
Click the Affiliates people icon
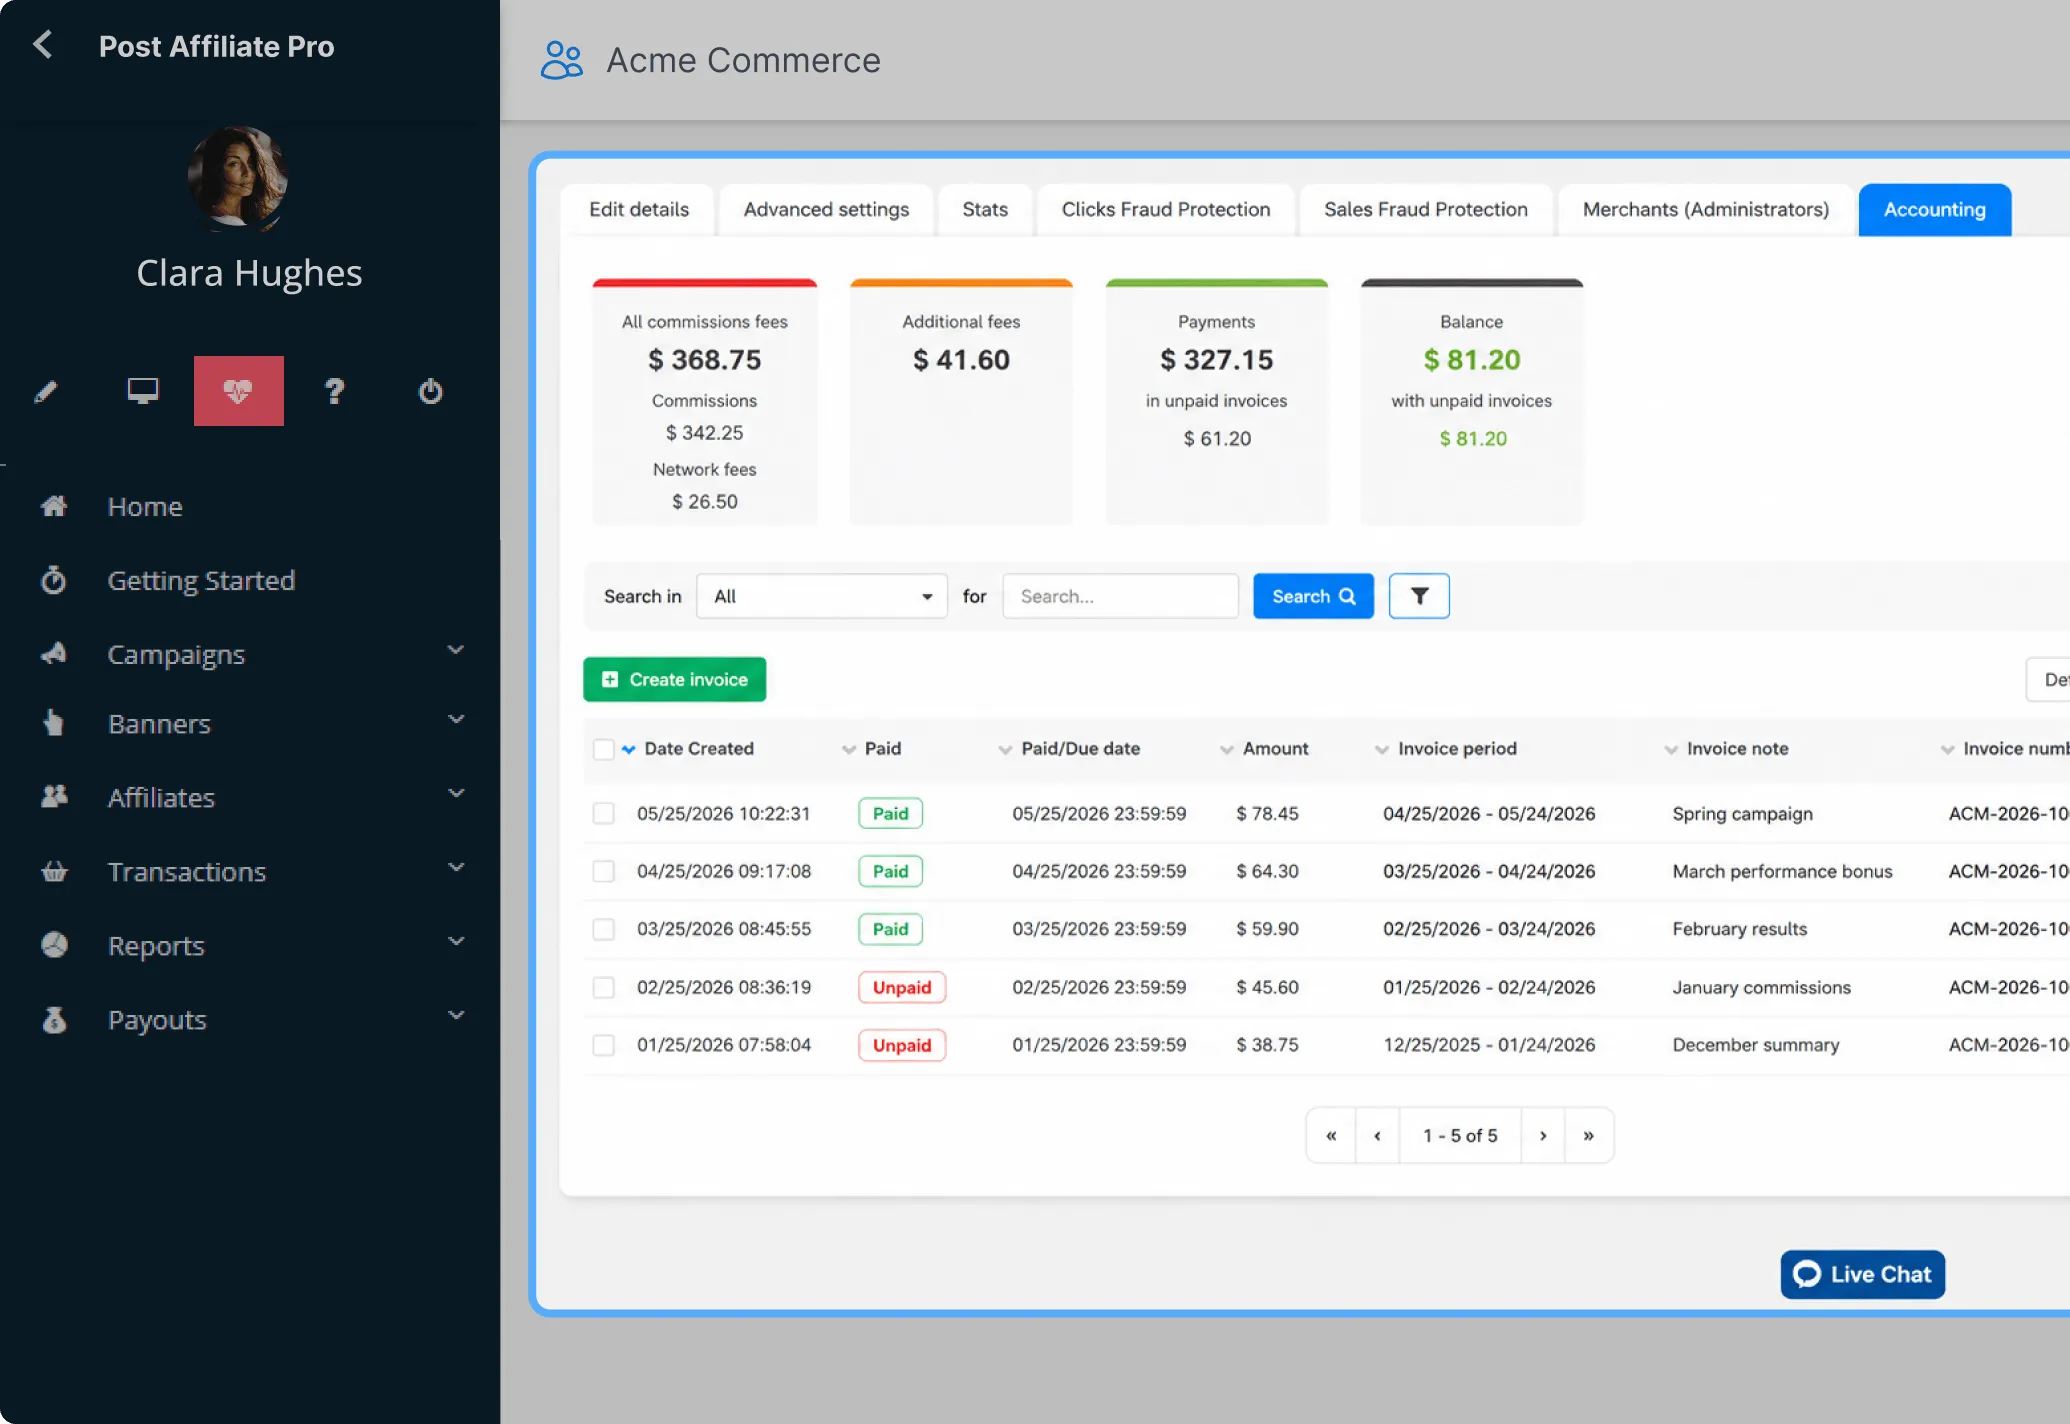point(54,797)
